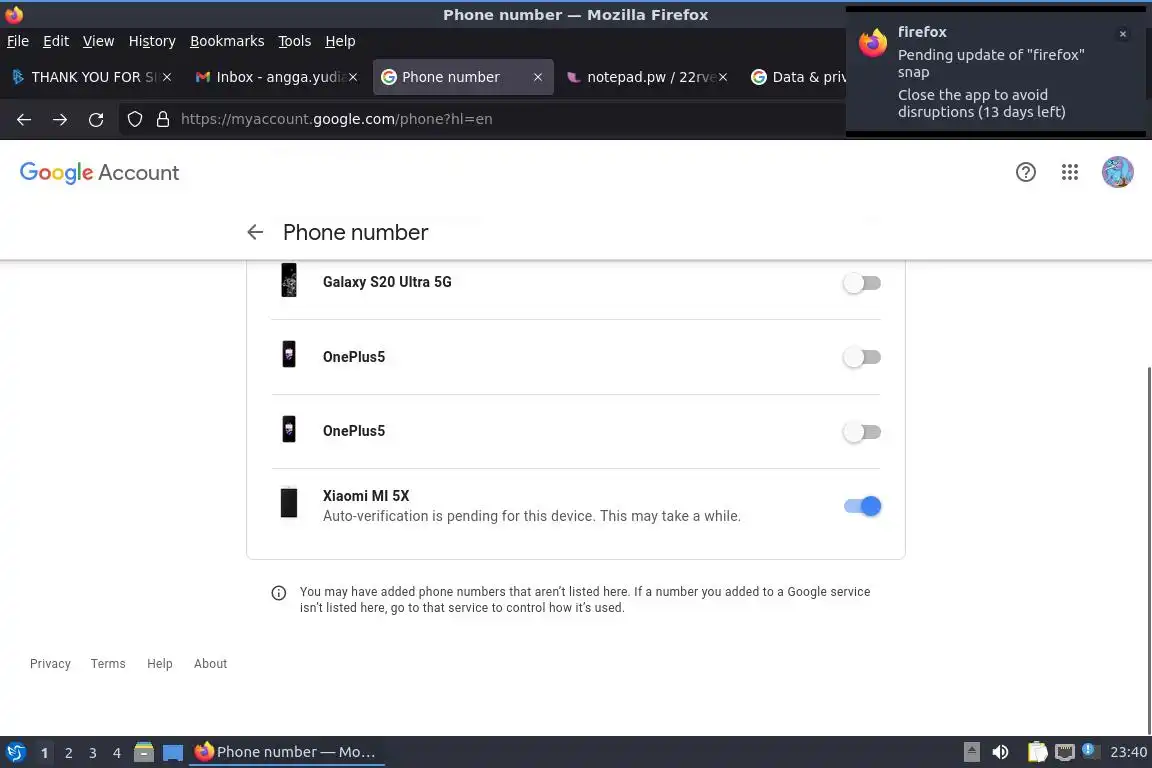The image size is (1152, 768).
Task: Click the browser forward arrow
Action: tap(60, 119)
